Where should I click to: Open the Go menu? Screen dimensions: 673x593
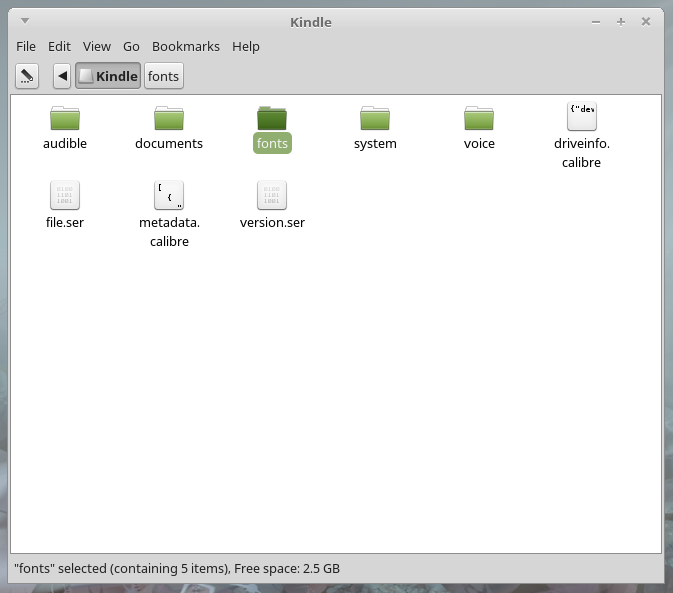(131, 46)
